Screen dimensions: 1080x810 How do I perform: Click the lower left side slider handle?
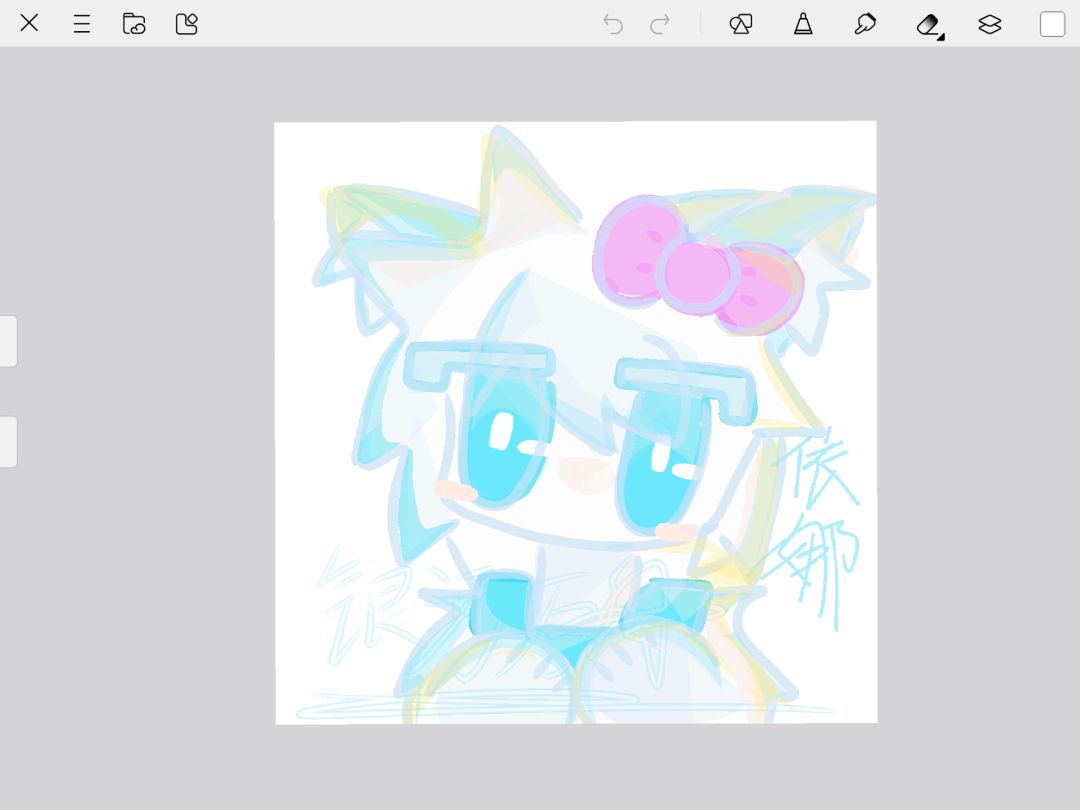(8, 442)
